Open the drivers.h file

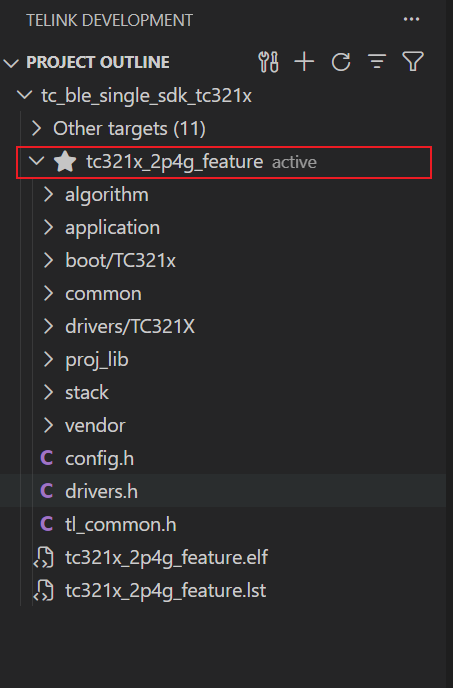pyautogui.click(x=101, y=491)
